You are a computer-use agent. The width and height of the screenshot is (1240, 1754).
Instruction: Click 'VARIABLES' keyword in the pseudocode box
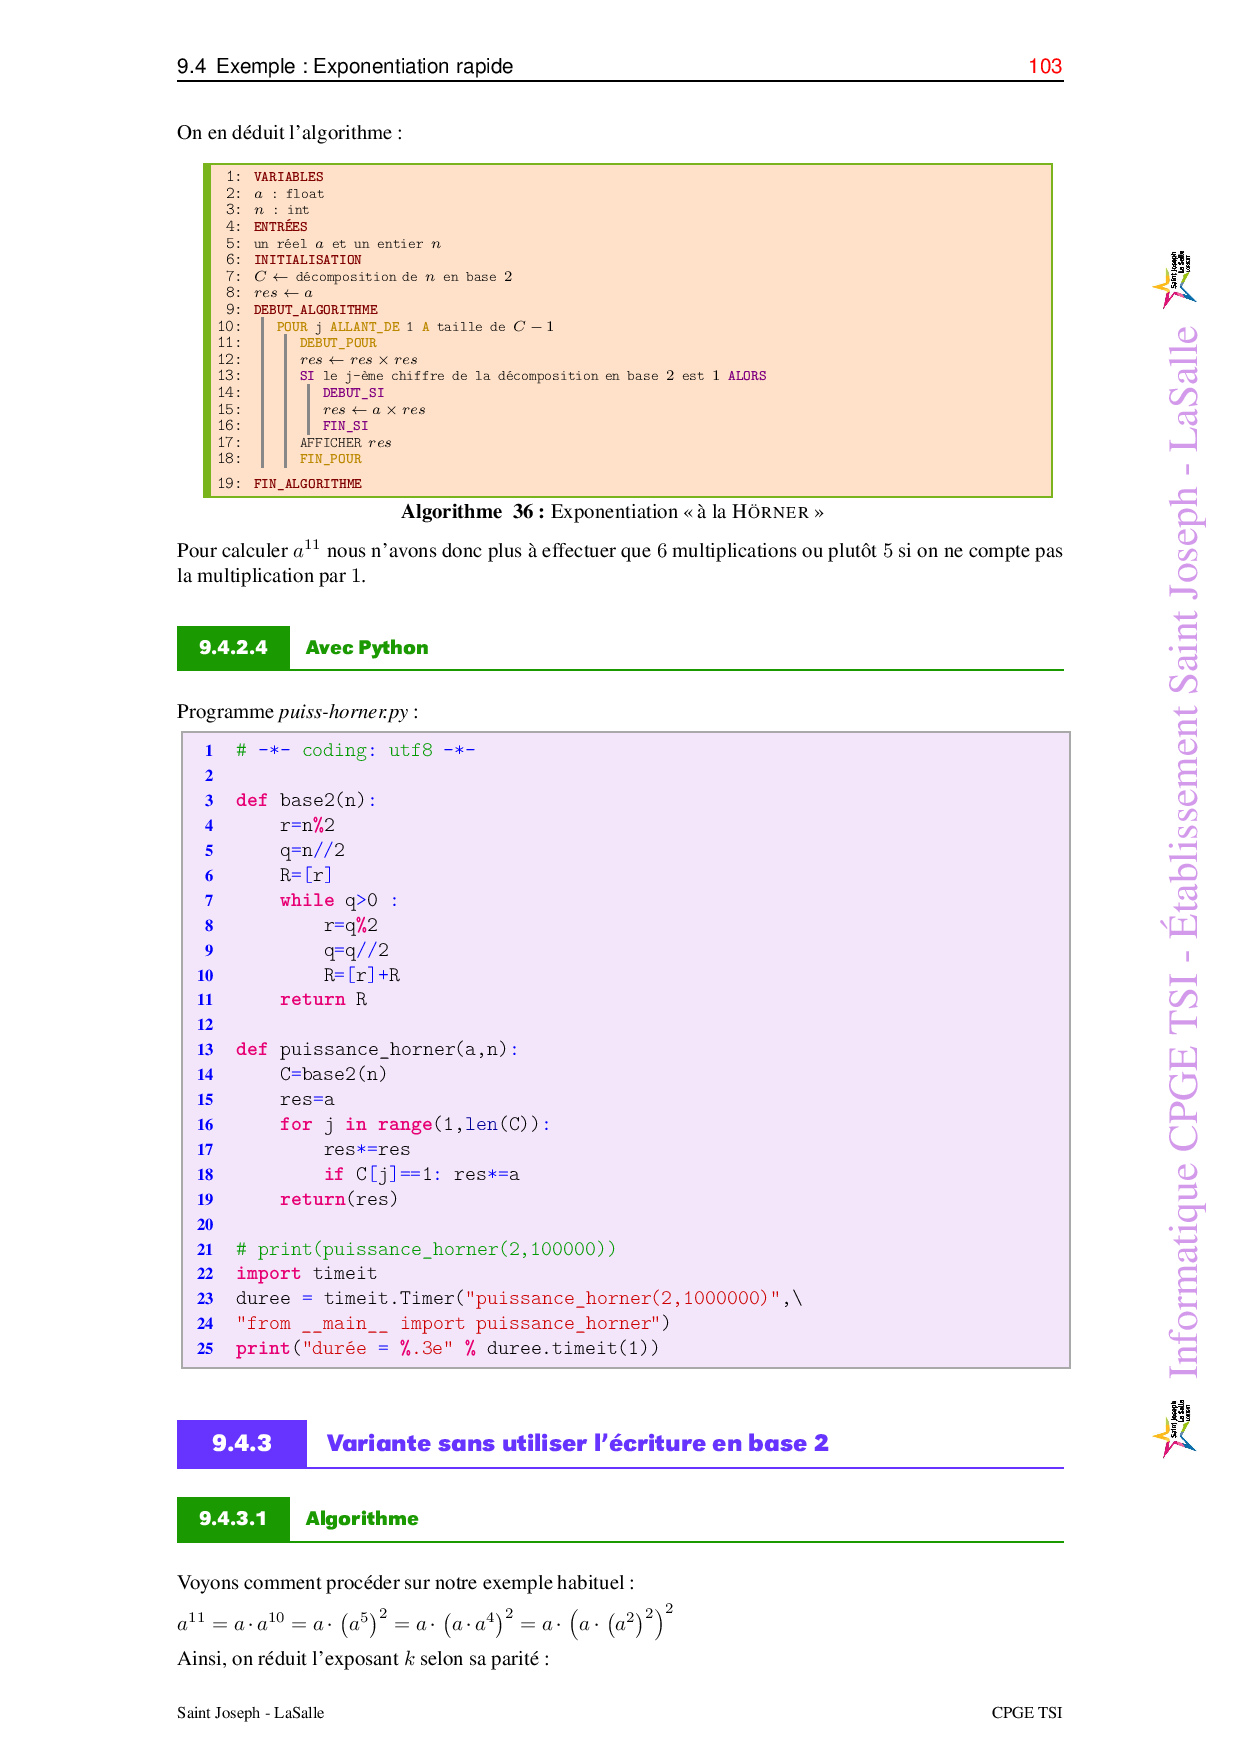(x=288, y=177)
